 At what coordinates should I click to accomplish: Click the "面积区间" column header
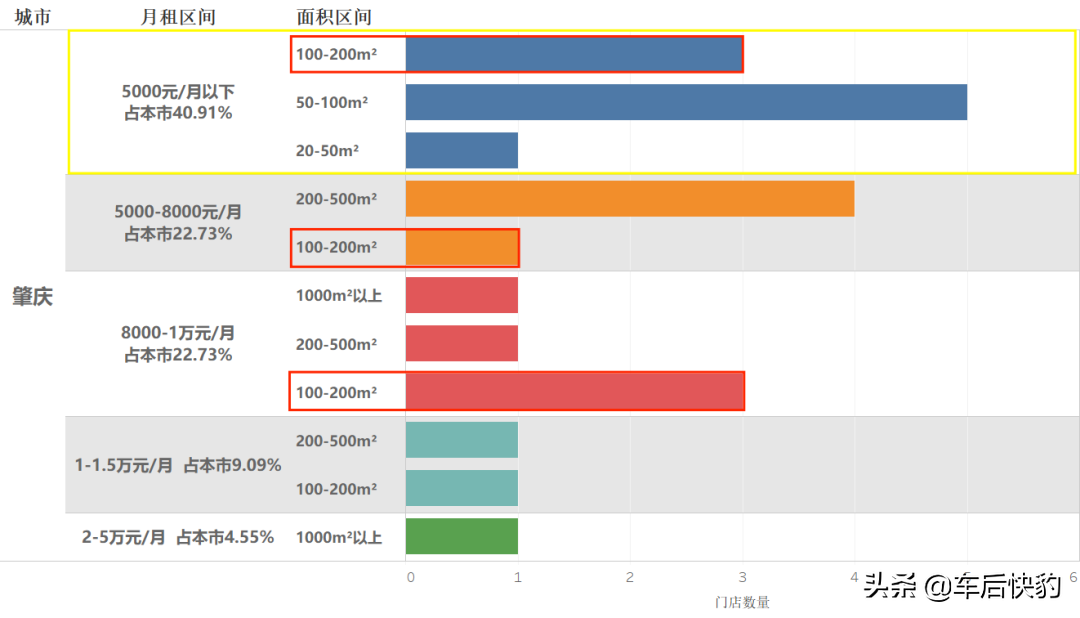coord(334,17)
